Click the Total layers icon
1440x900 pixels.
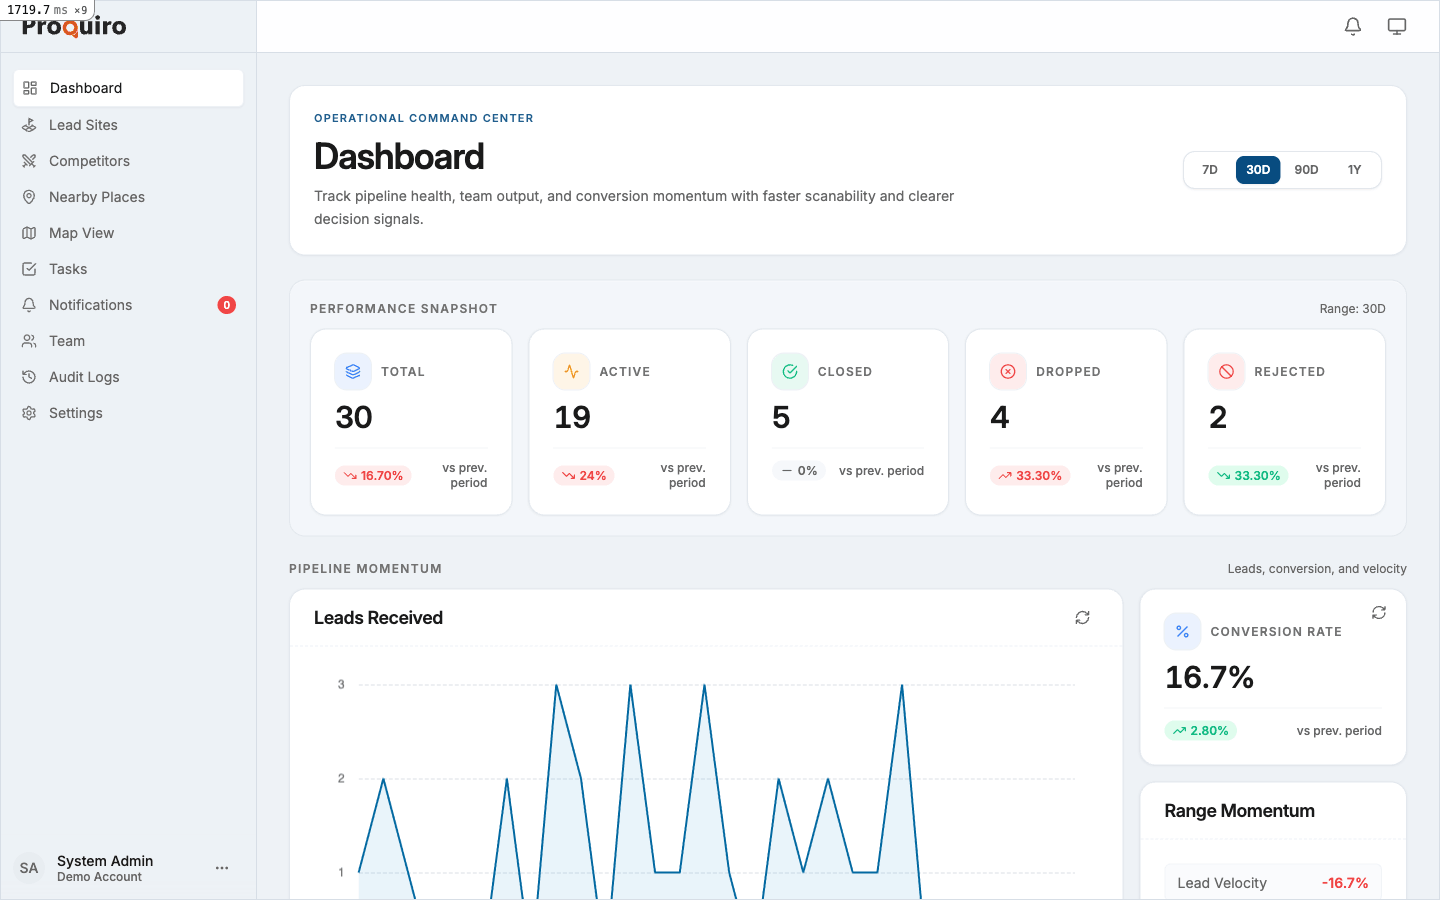click(353, 371)
